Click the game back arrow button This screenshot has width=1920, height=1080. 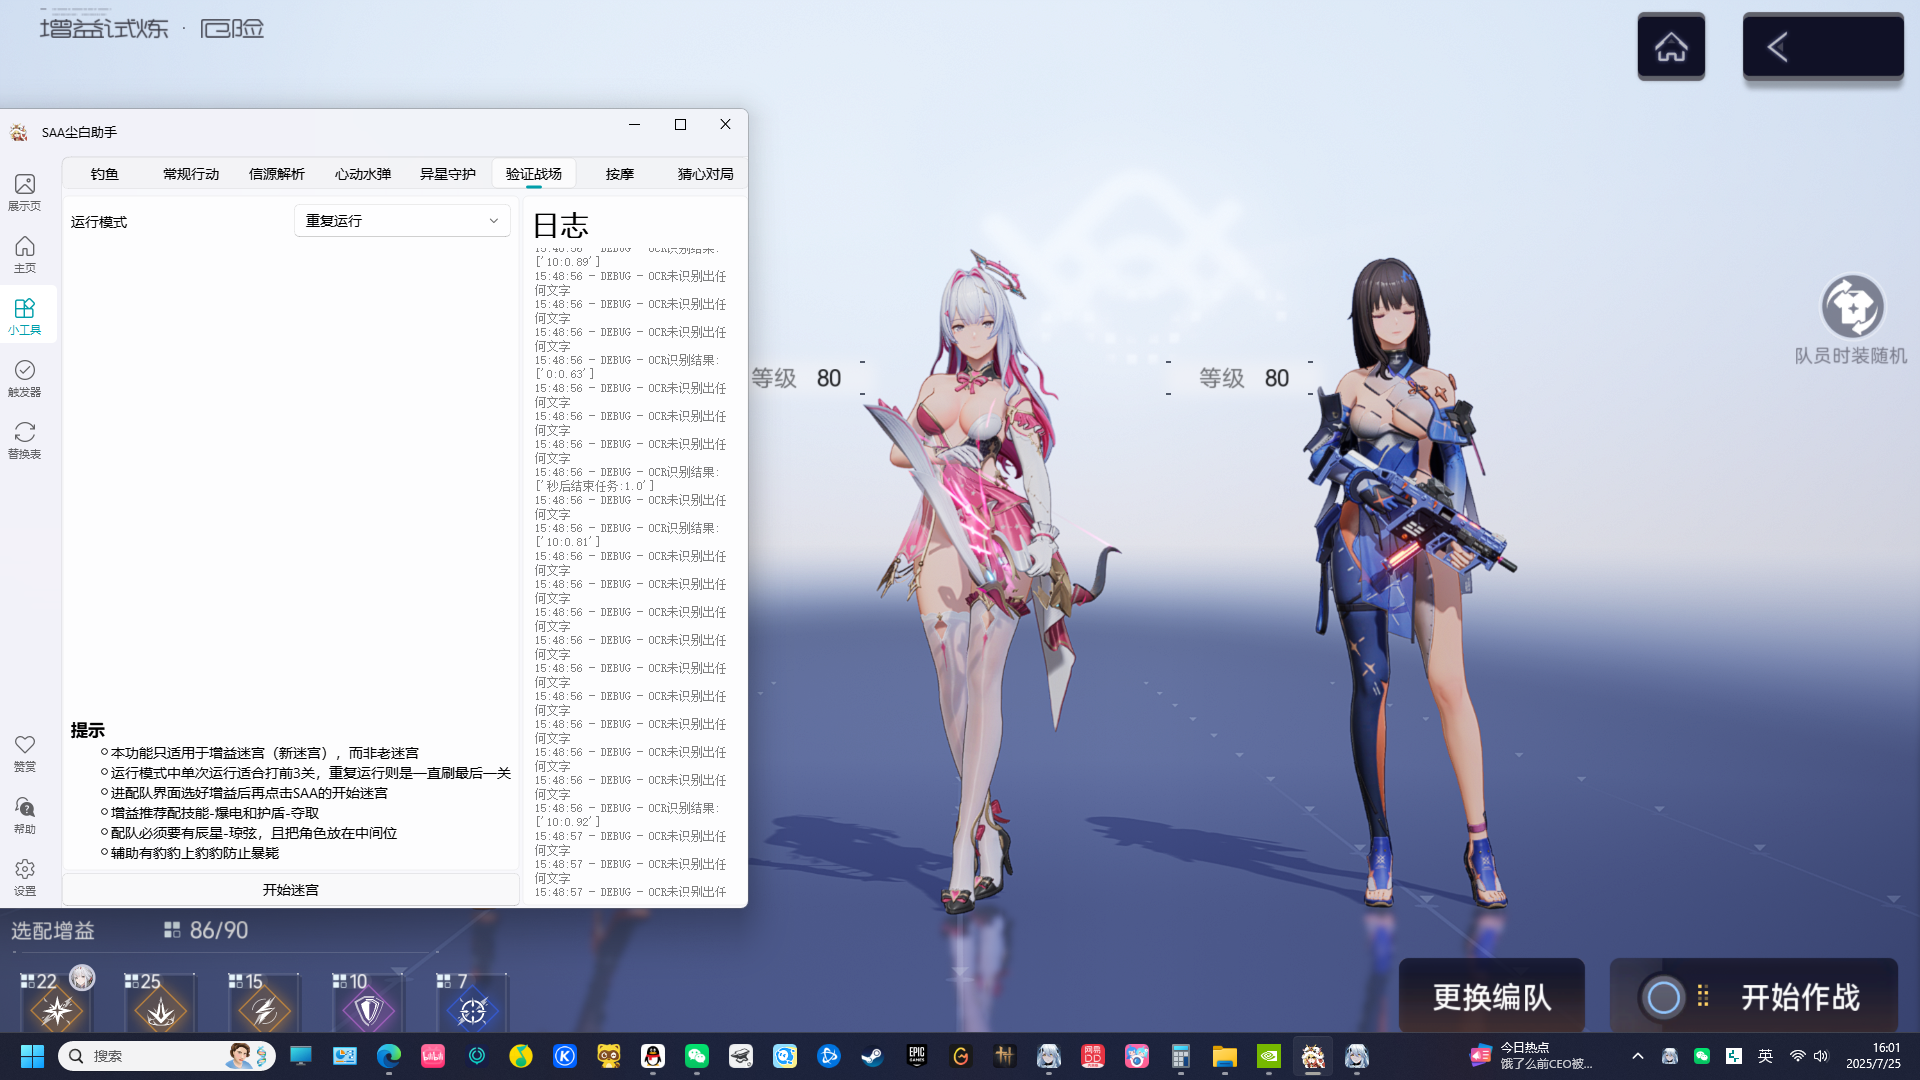(1823, 46)
